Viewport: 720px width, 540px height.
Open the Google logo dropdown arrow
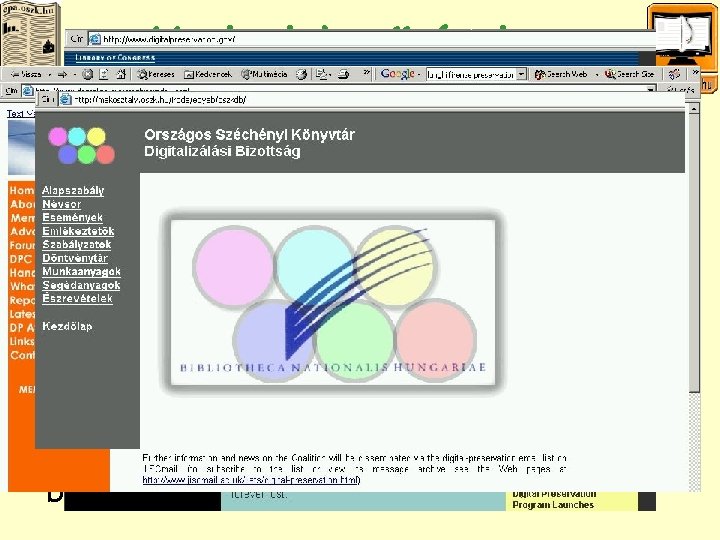pyautogui.click(x=419, y=74)
